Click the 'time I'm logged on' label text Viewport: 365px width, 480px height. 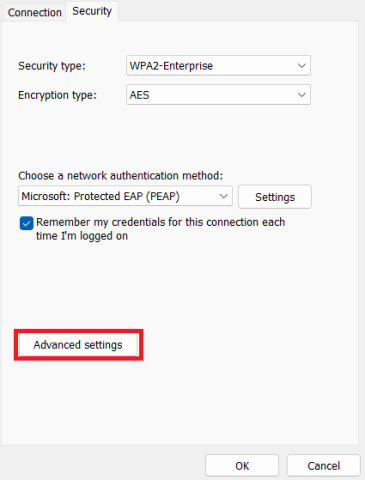pos(82,236)
